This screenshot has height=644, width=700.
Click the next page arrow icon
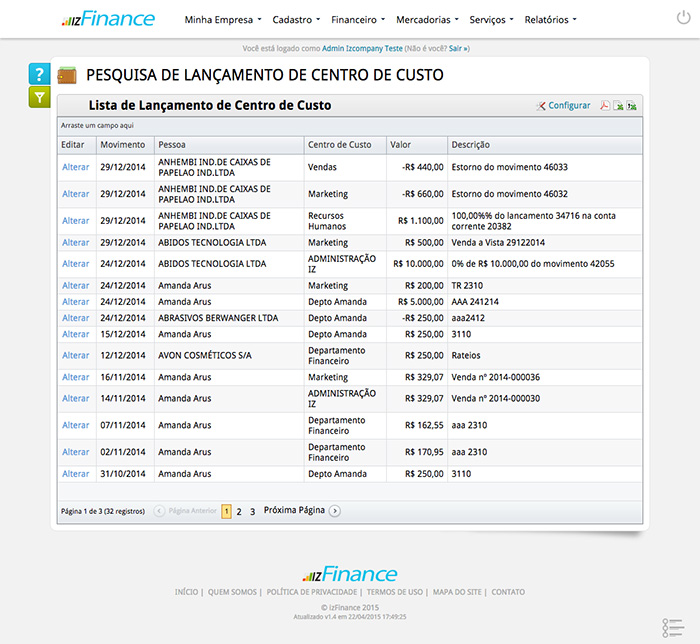click(335, 511)
